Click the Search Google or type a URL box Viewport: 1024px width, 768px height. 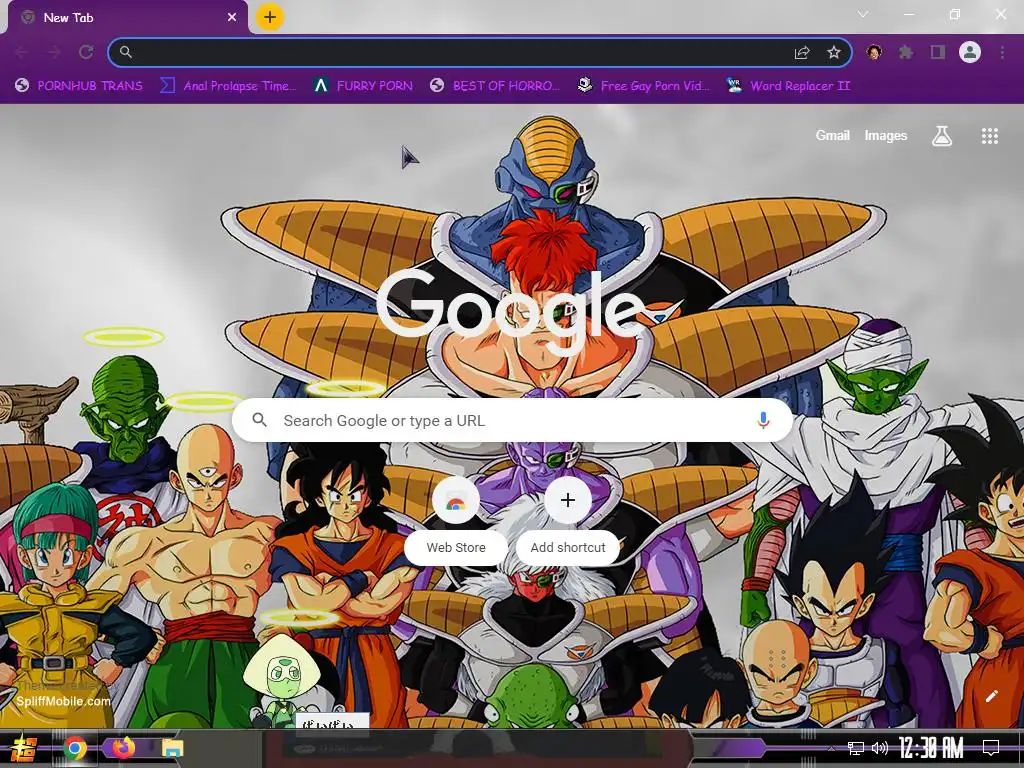click(513, 421)
